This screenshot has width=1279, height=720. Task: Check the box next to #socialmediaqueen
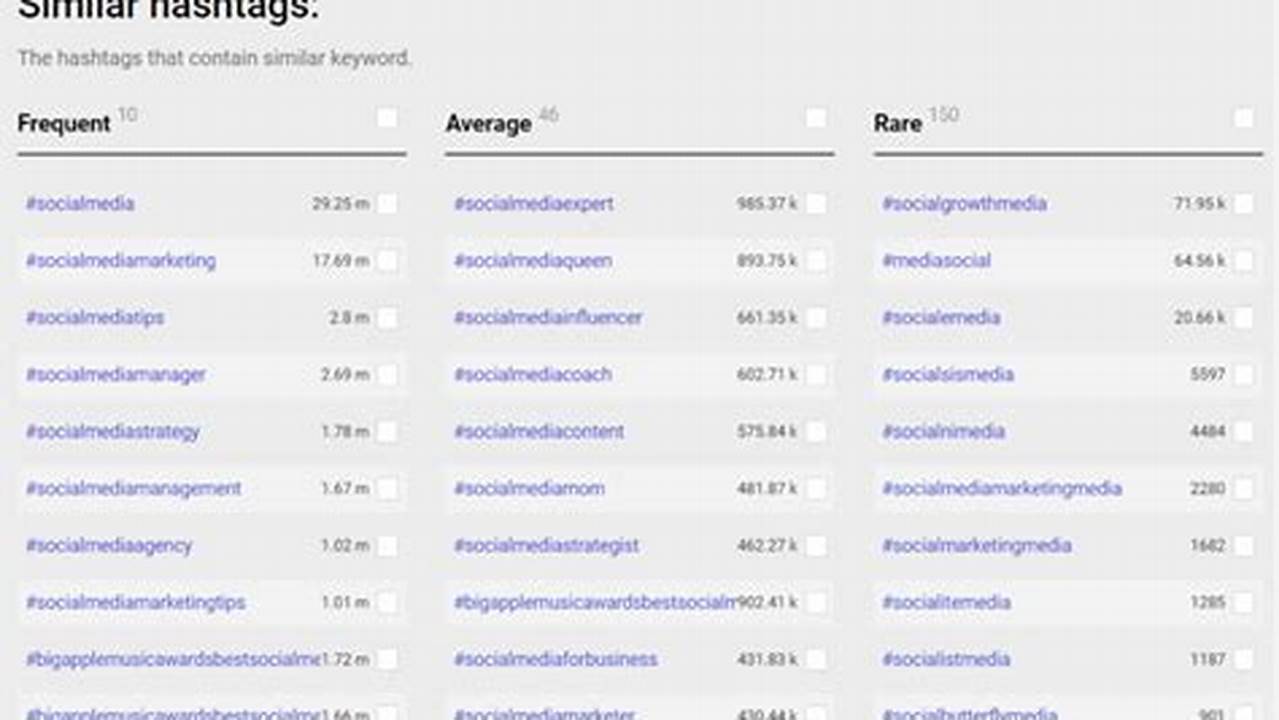coord(816,260)
